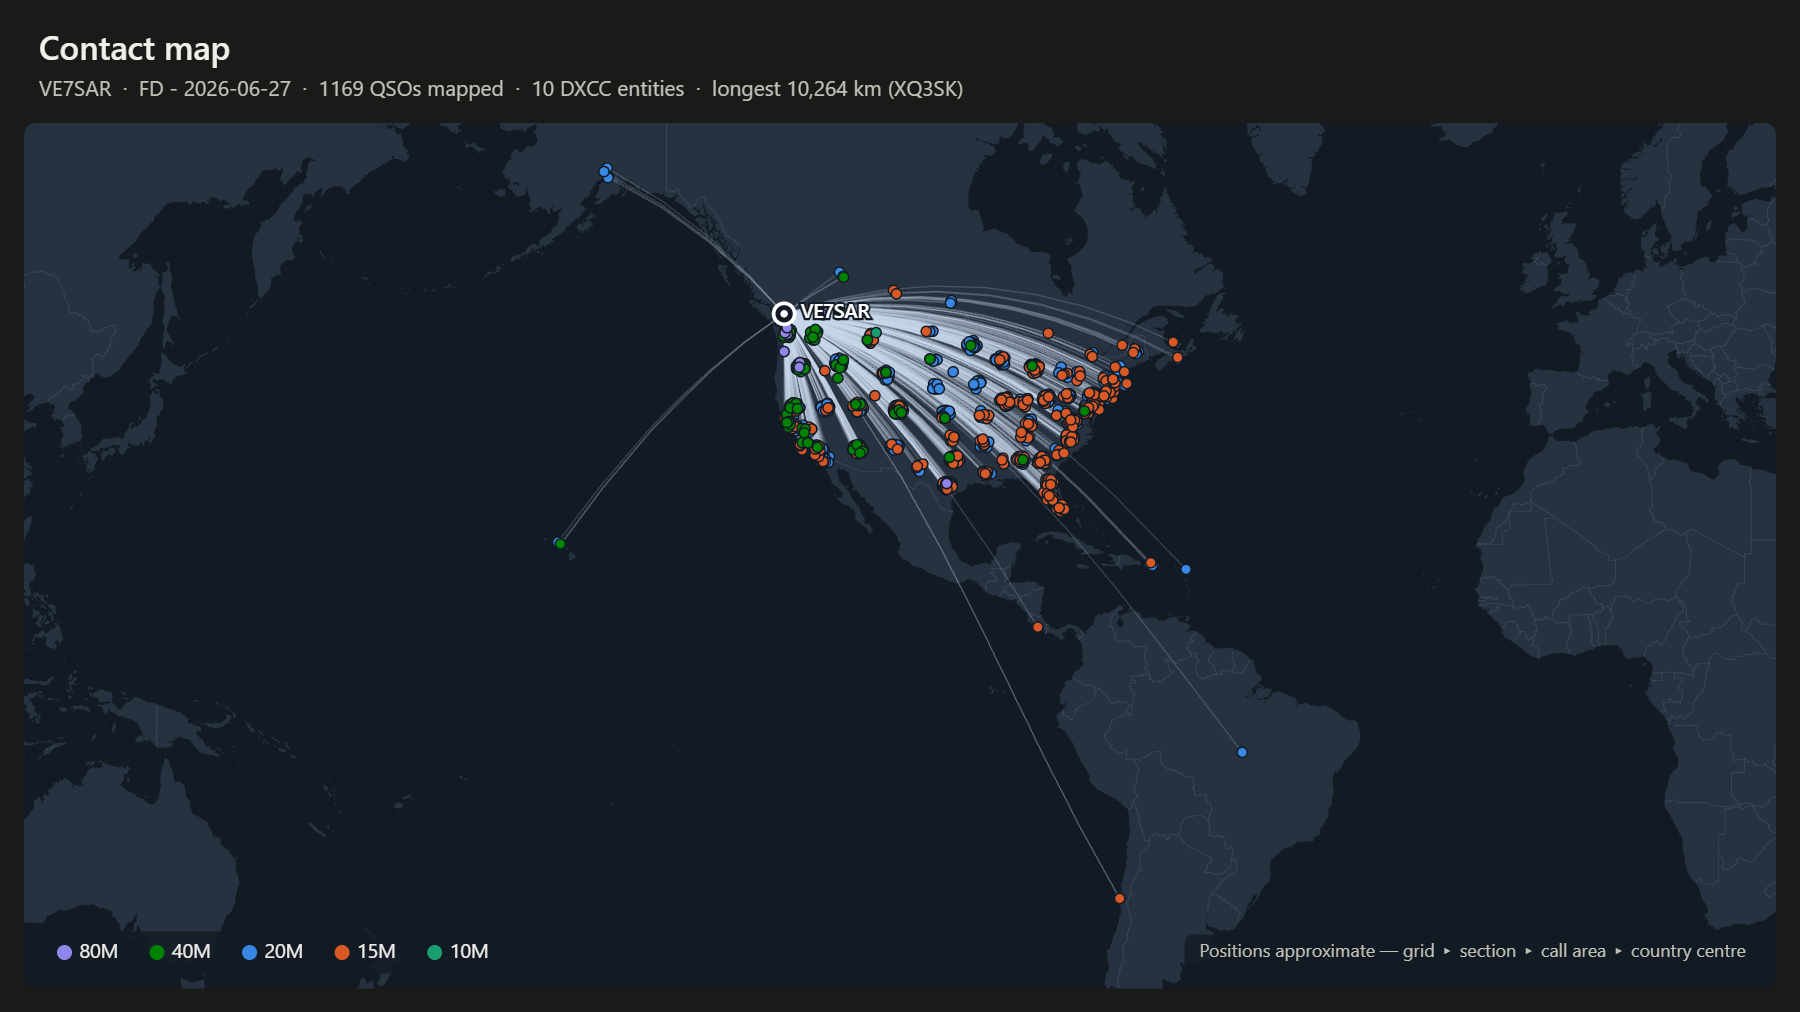Select the orange contact marker in Chile
The image size is (1800, 1012).
click(x=1119, y=898)
